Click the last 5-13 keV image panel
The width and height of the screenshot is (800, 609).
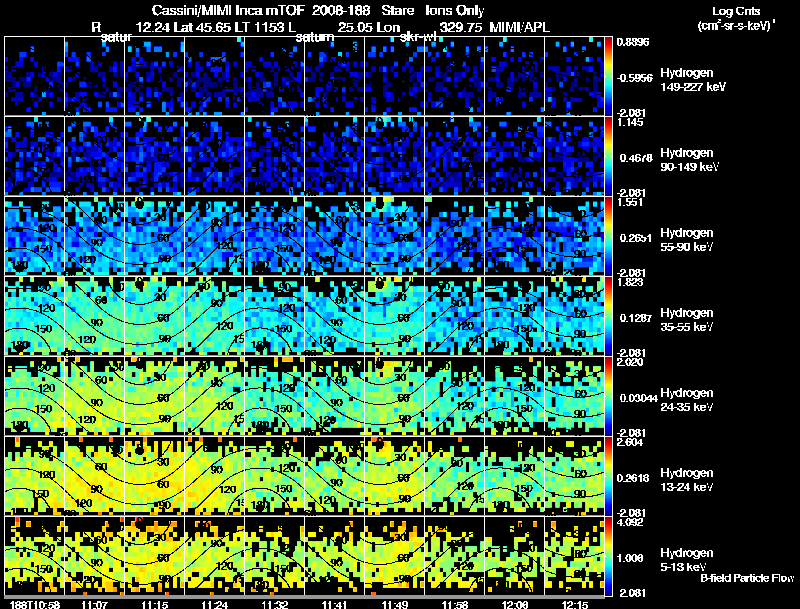tap(574, 555)
